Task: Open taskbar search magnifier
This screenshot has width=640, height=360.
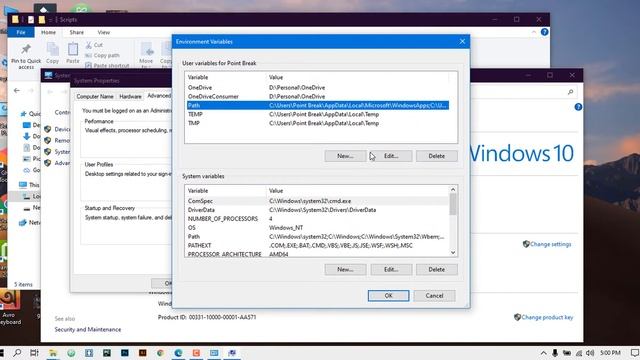Action: tap(17, 353)
